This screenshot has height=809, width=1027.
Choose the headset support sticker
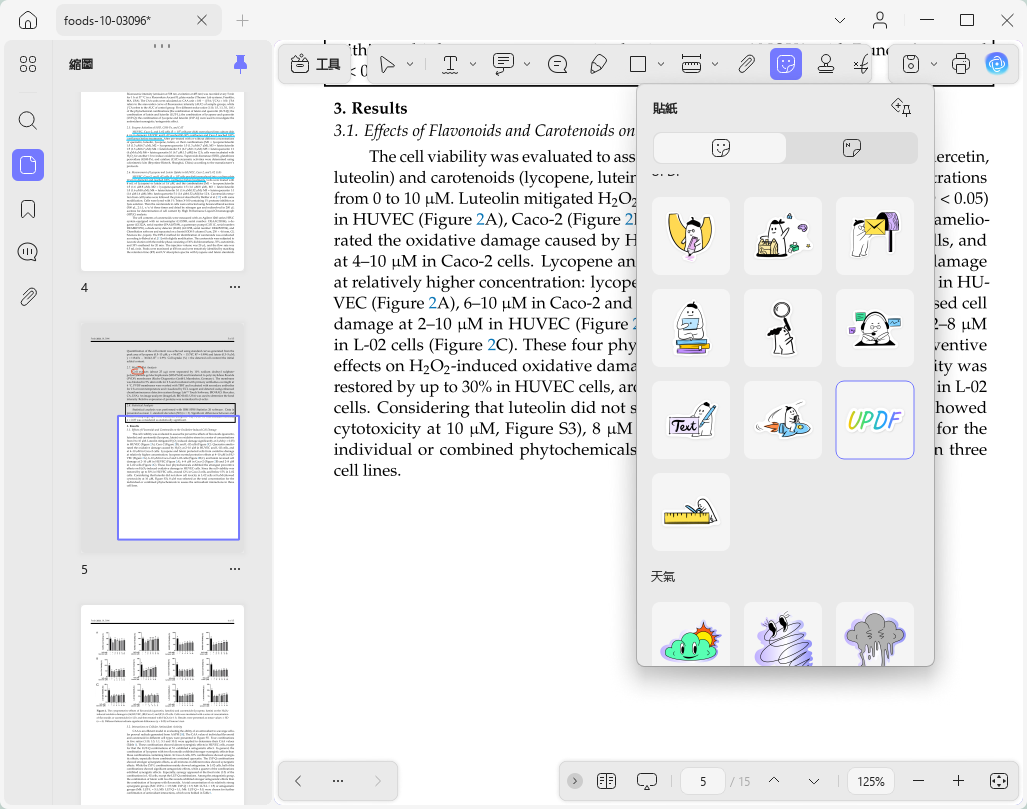(874, 328)
